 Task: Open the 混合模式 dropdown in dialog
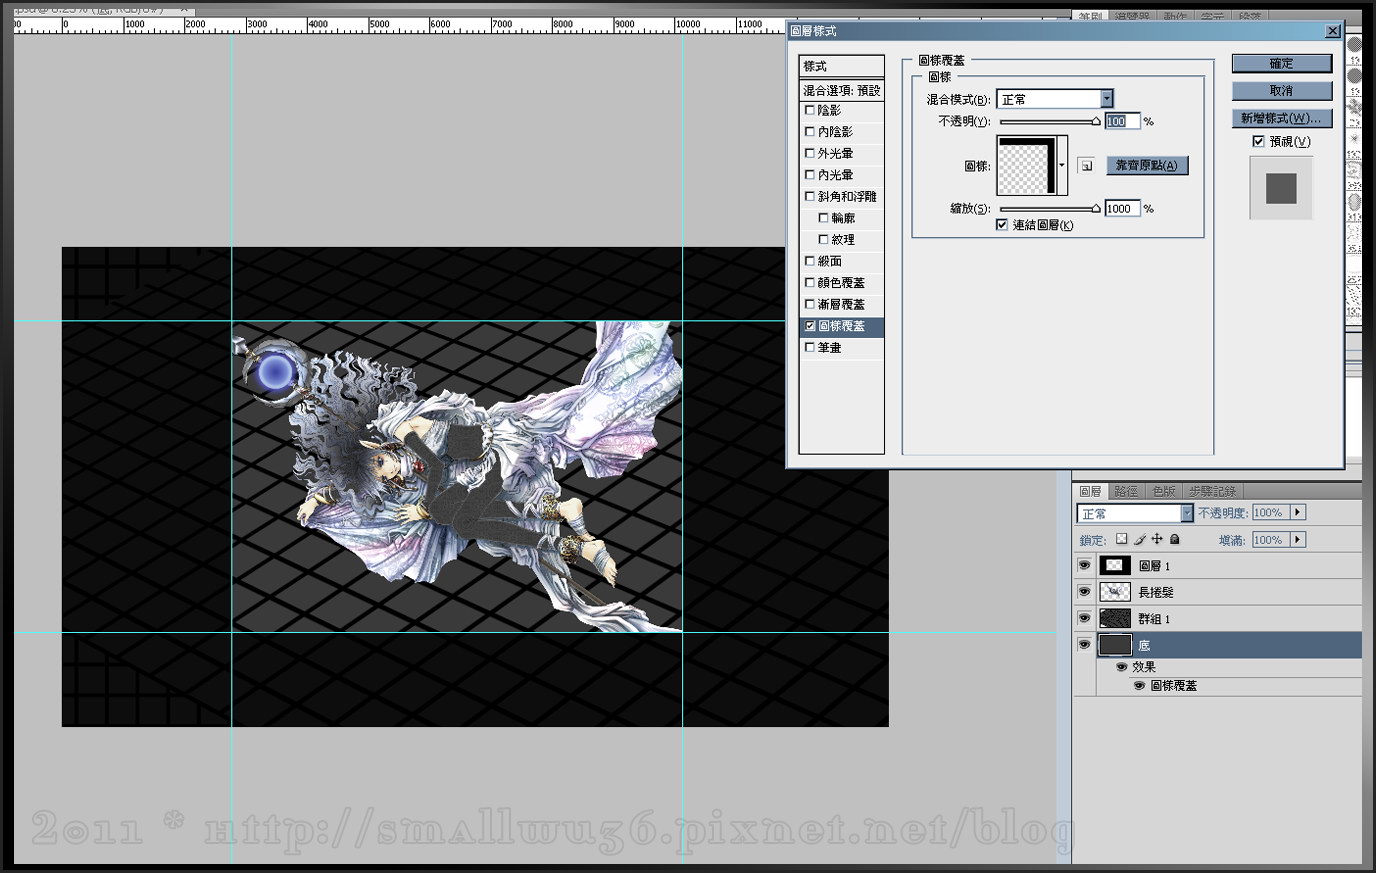[1106, 99]
